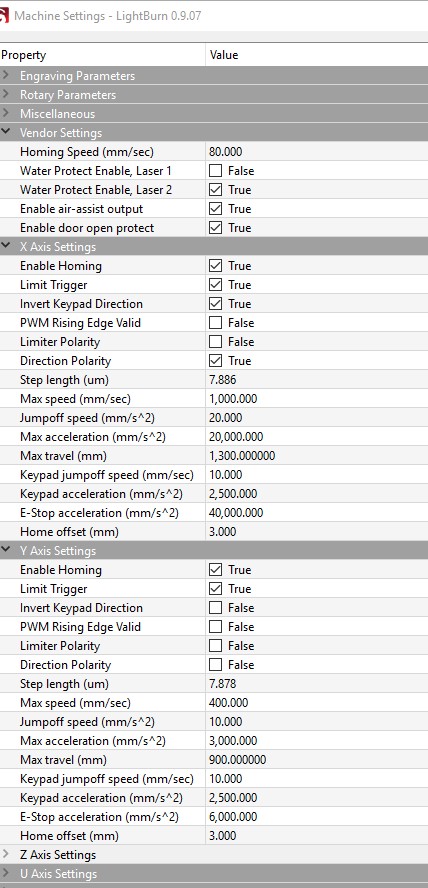This screenshot has height=888, width=428.
Task: Toggle X axis PWM Rising Edge Valid
Action: 215,323
